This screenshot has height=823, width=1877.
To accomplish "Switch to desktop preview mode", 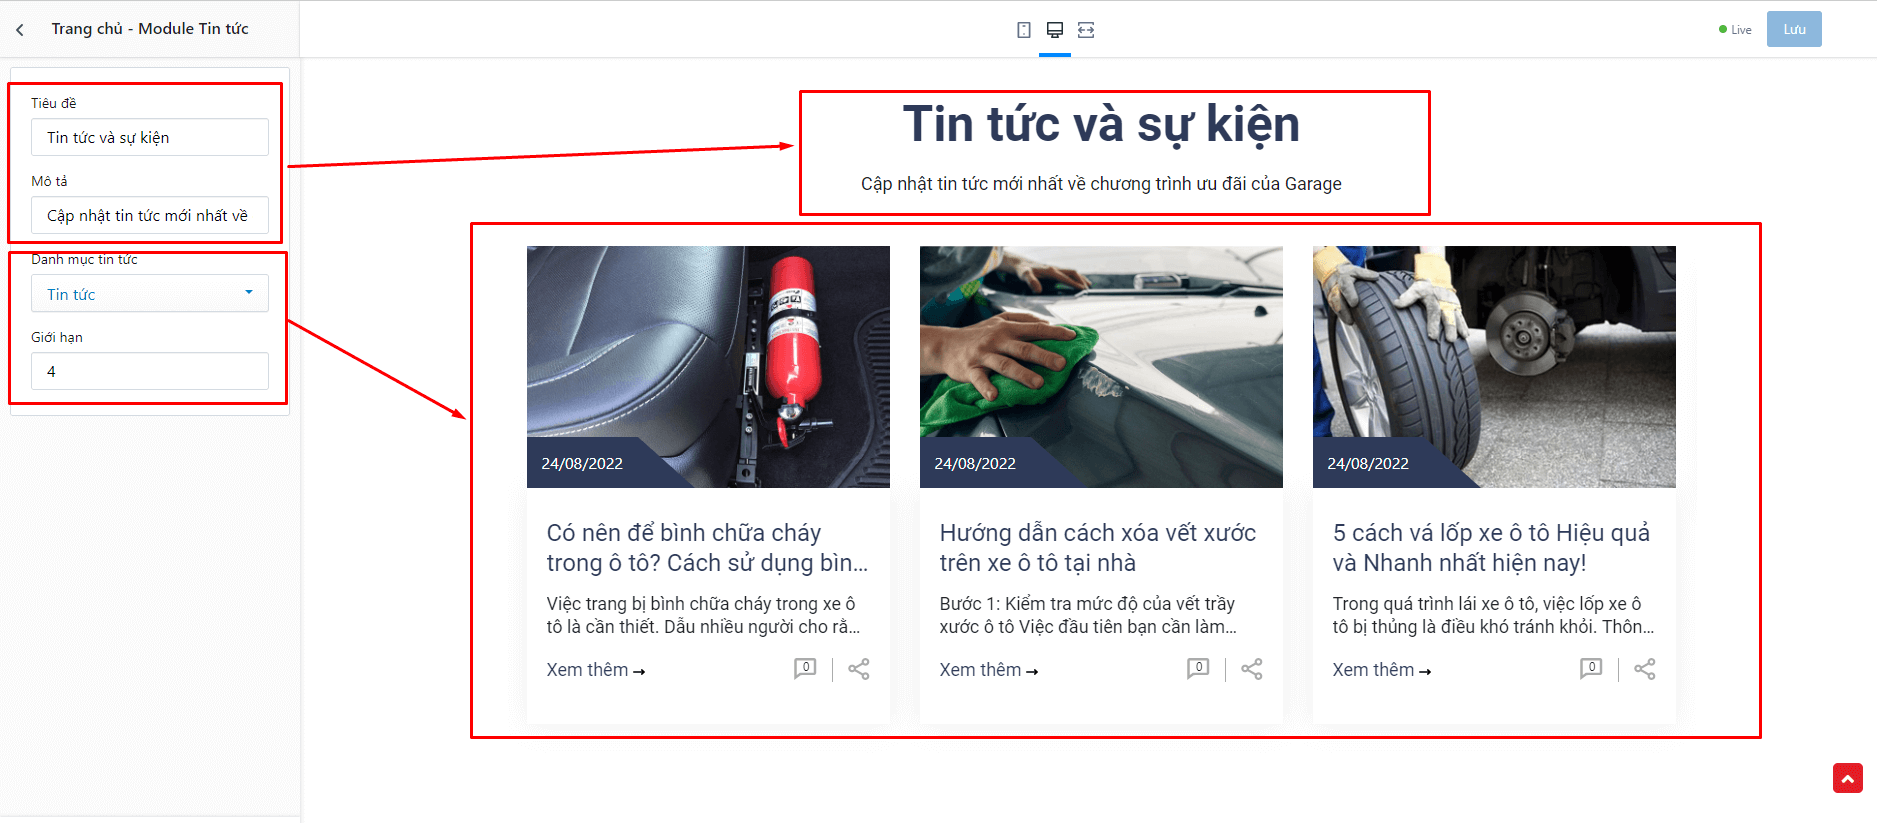I will (1055, 30).
